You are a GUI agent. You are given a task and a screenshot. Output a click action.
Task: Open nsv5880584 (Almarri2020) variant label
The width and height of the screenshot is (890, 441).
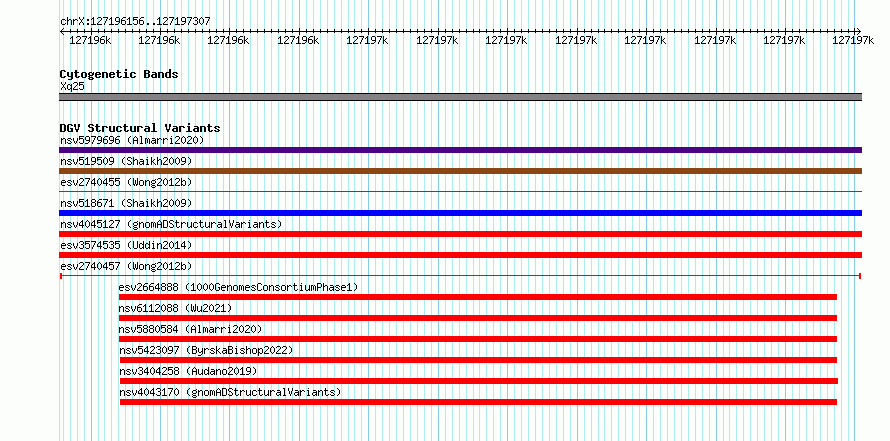point(190,329)
